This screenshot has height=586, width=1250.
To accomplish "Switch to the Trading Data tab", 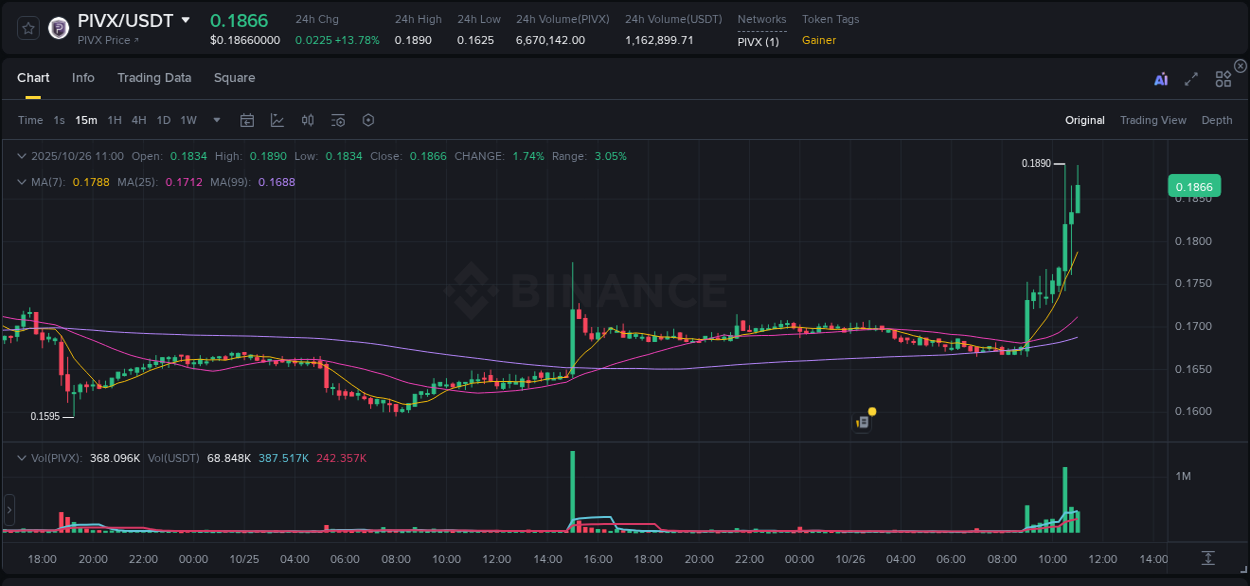I will (x=154, y=77).
